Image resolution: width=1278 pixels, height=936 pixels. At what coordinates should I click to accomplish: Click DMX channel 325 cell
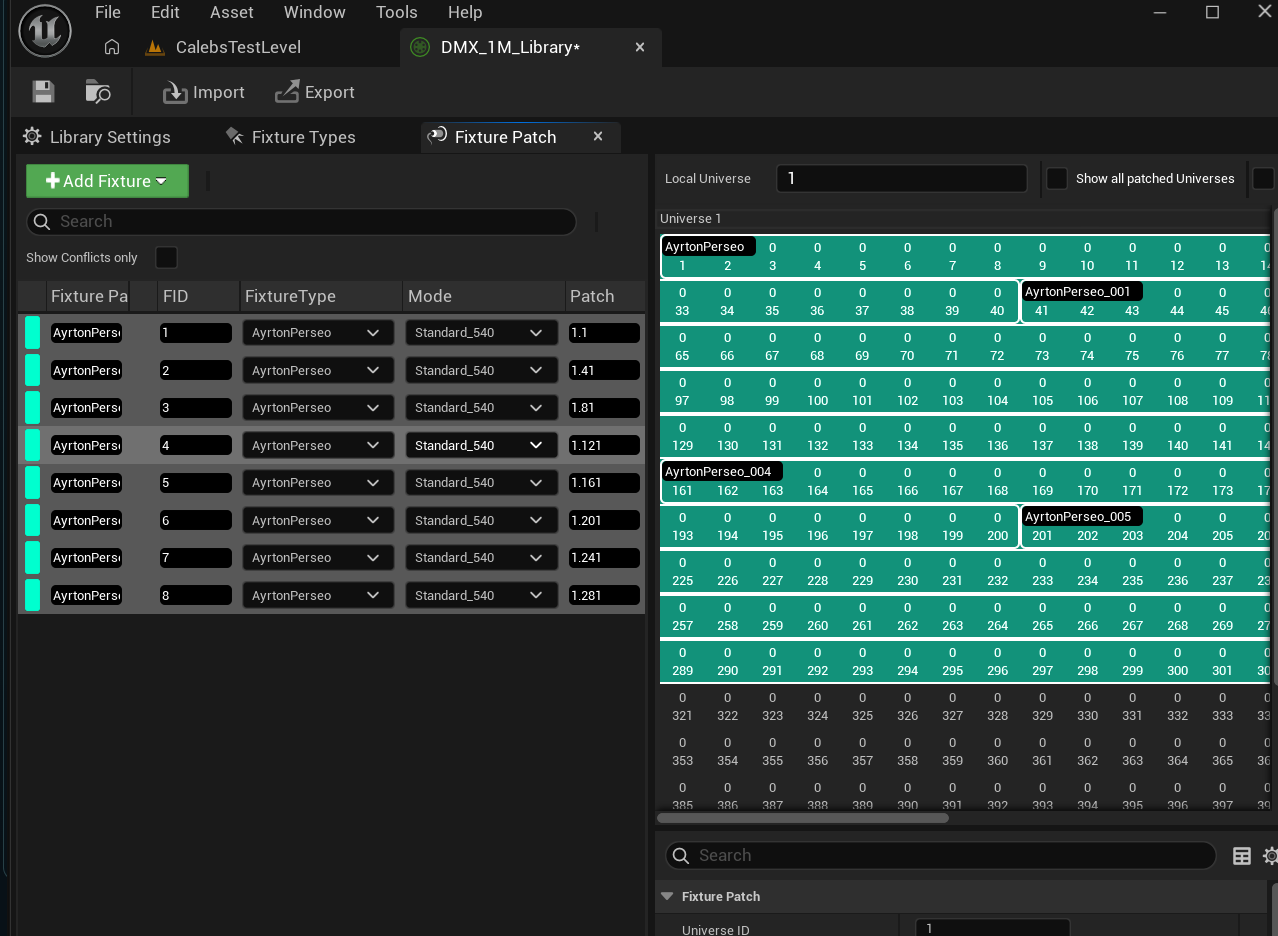tap(862, 706)
